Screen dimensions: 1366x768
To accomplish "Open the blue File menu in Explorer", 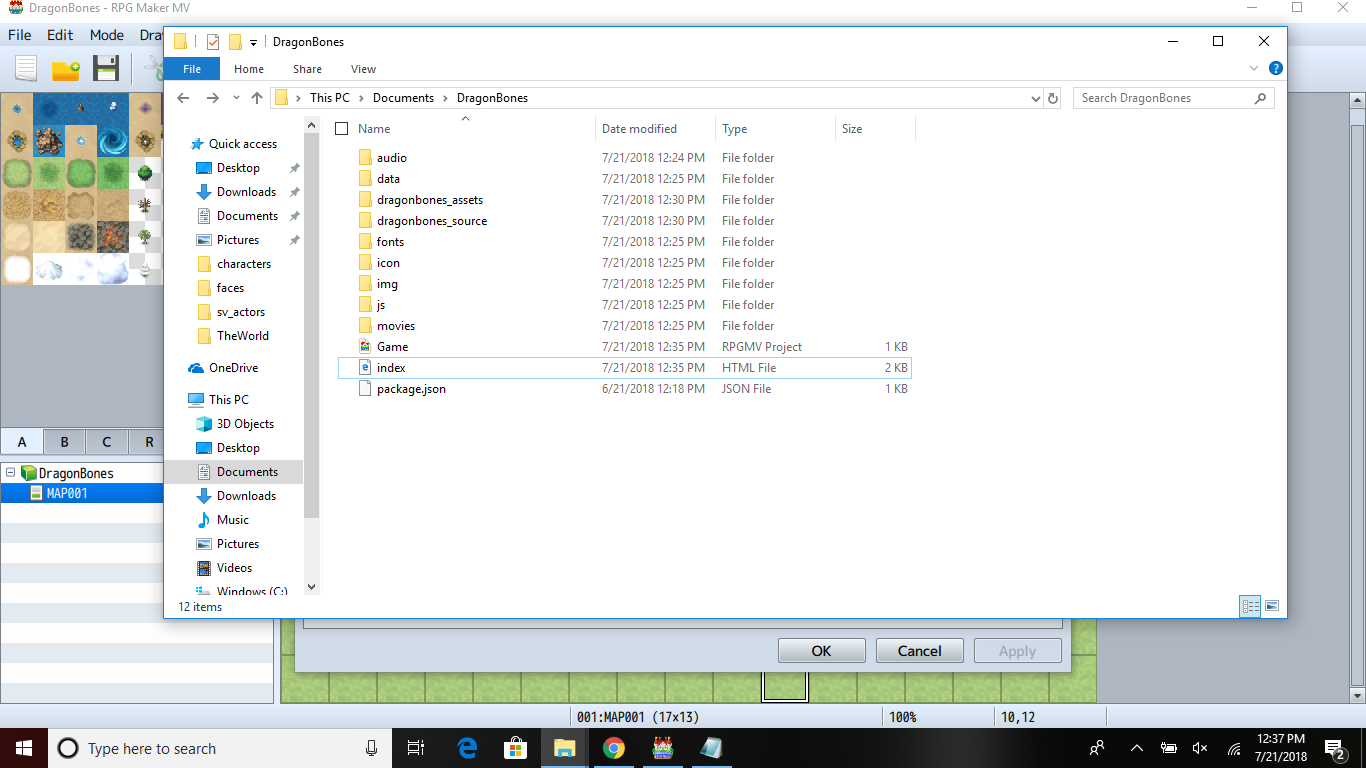I will pyautogui.click(x=192, y=69).
